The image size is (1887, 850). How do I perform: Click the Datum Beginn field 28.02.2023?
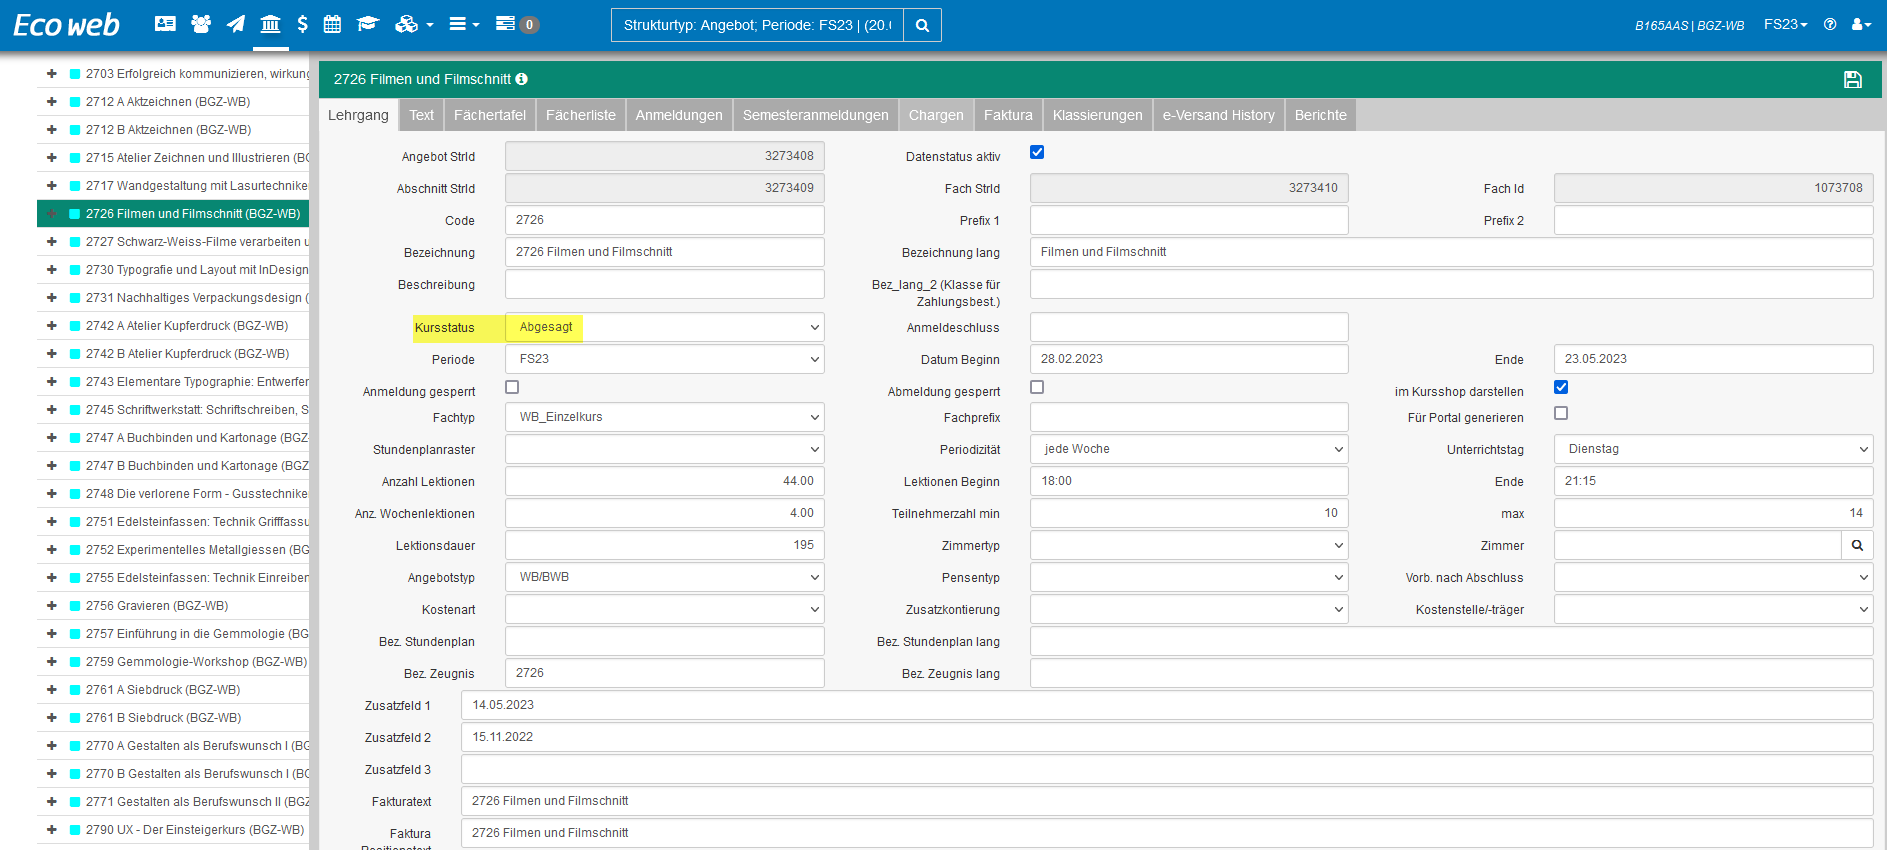click(x=1189, y=359)
